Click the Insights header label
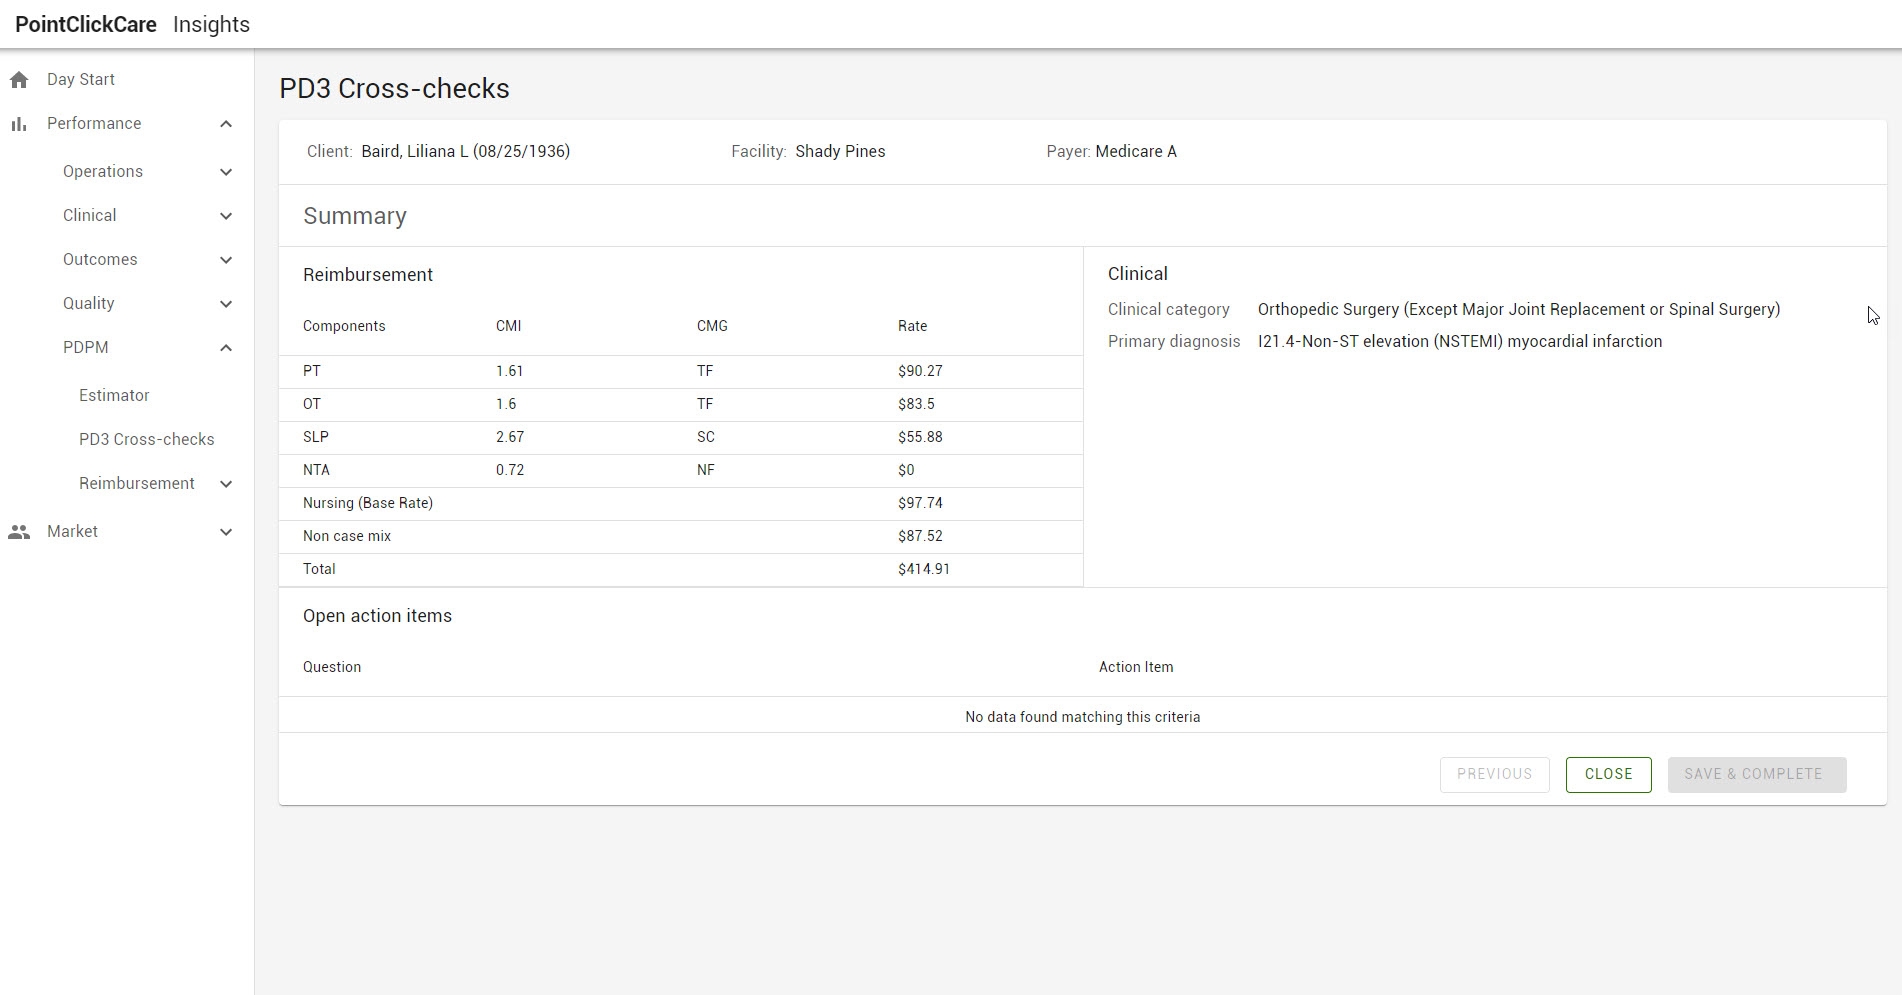 (211, 24)
